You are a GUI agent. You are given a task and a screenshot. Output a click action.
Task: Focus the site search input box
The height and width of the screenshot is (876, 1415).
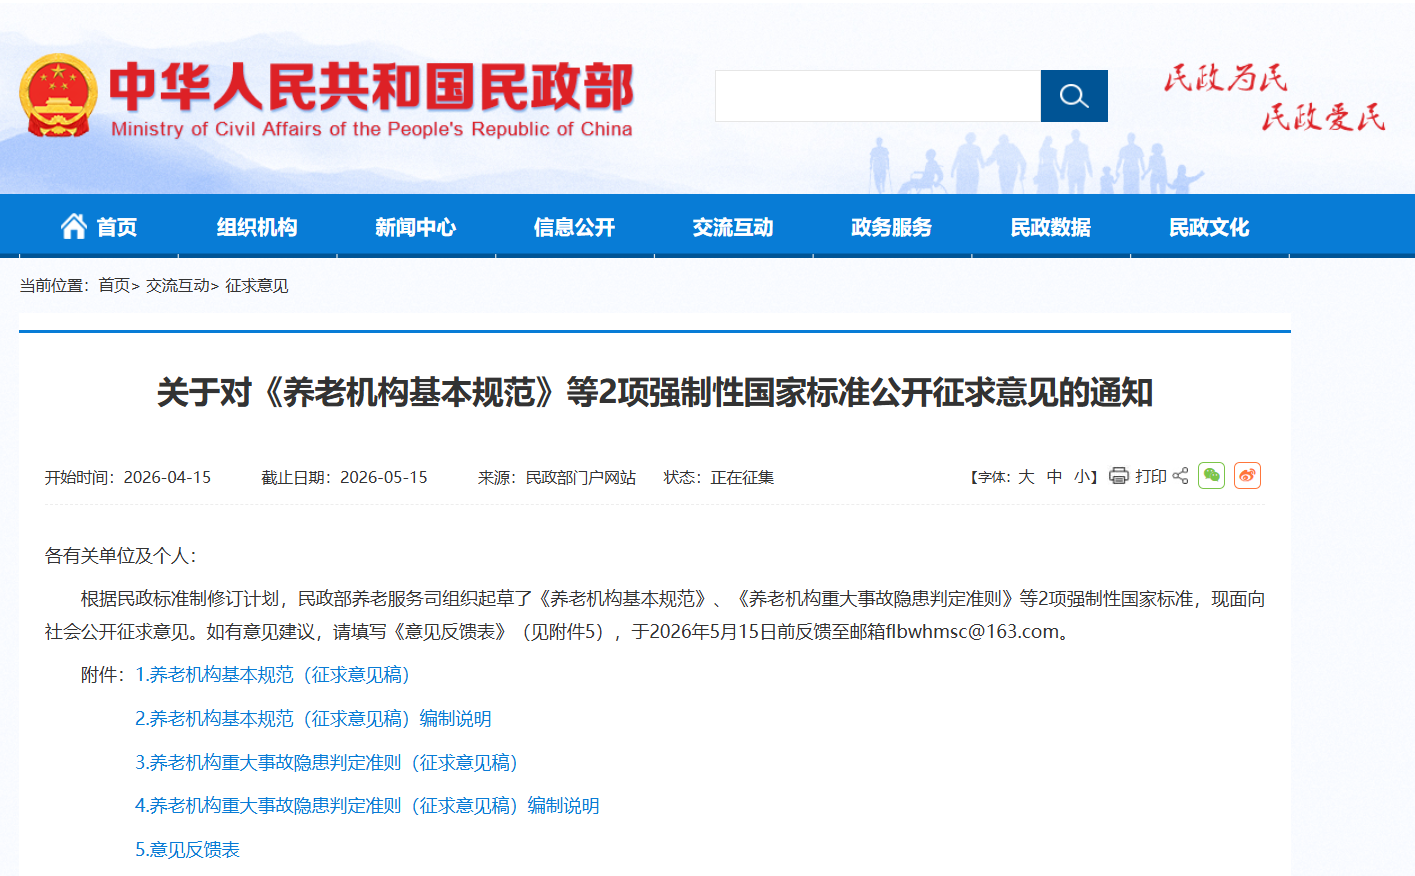[878, 96]
